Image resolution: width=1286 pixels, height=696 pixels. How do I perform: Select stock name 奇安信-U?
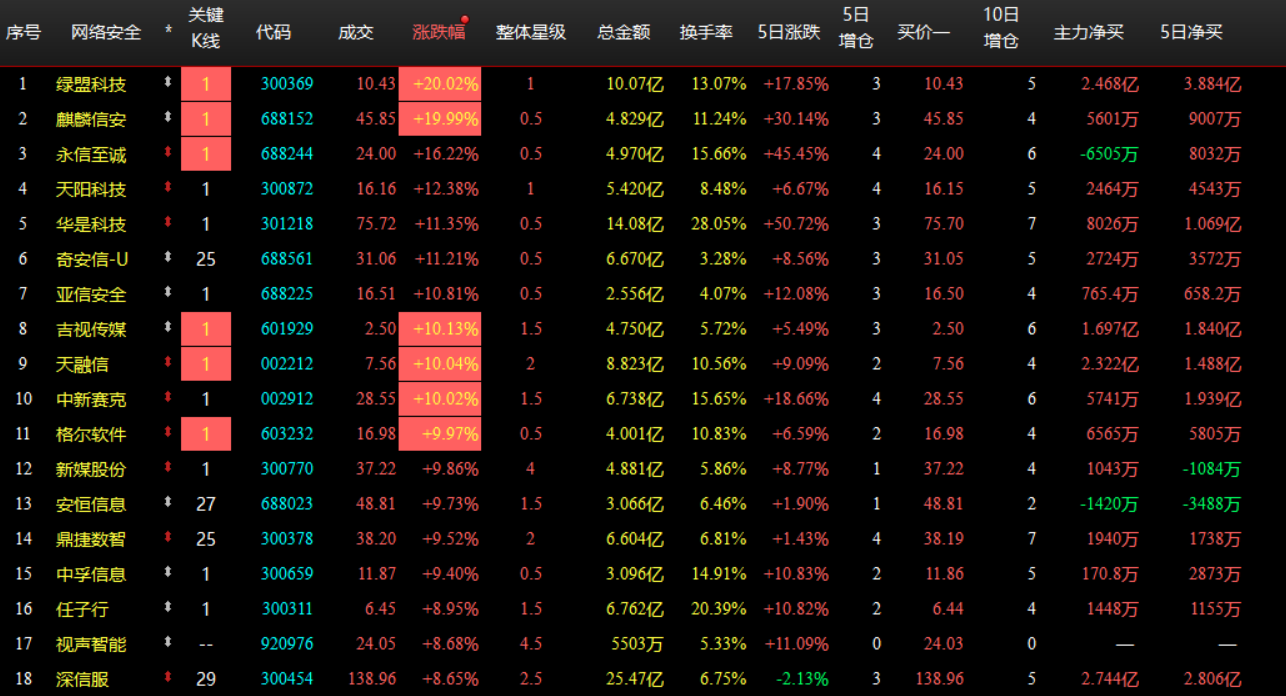[92, 260]
